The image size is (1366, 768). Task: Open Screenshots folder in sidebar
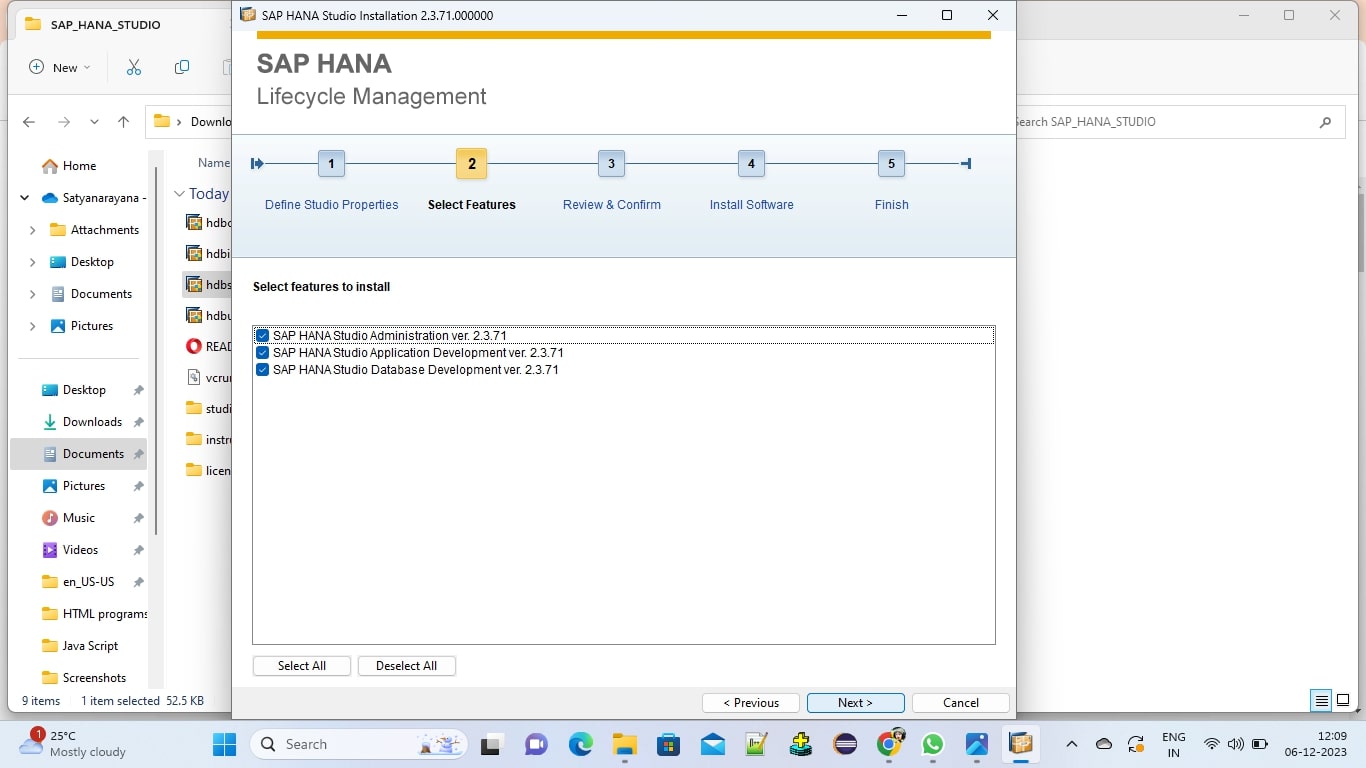click(84, 678)
